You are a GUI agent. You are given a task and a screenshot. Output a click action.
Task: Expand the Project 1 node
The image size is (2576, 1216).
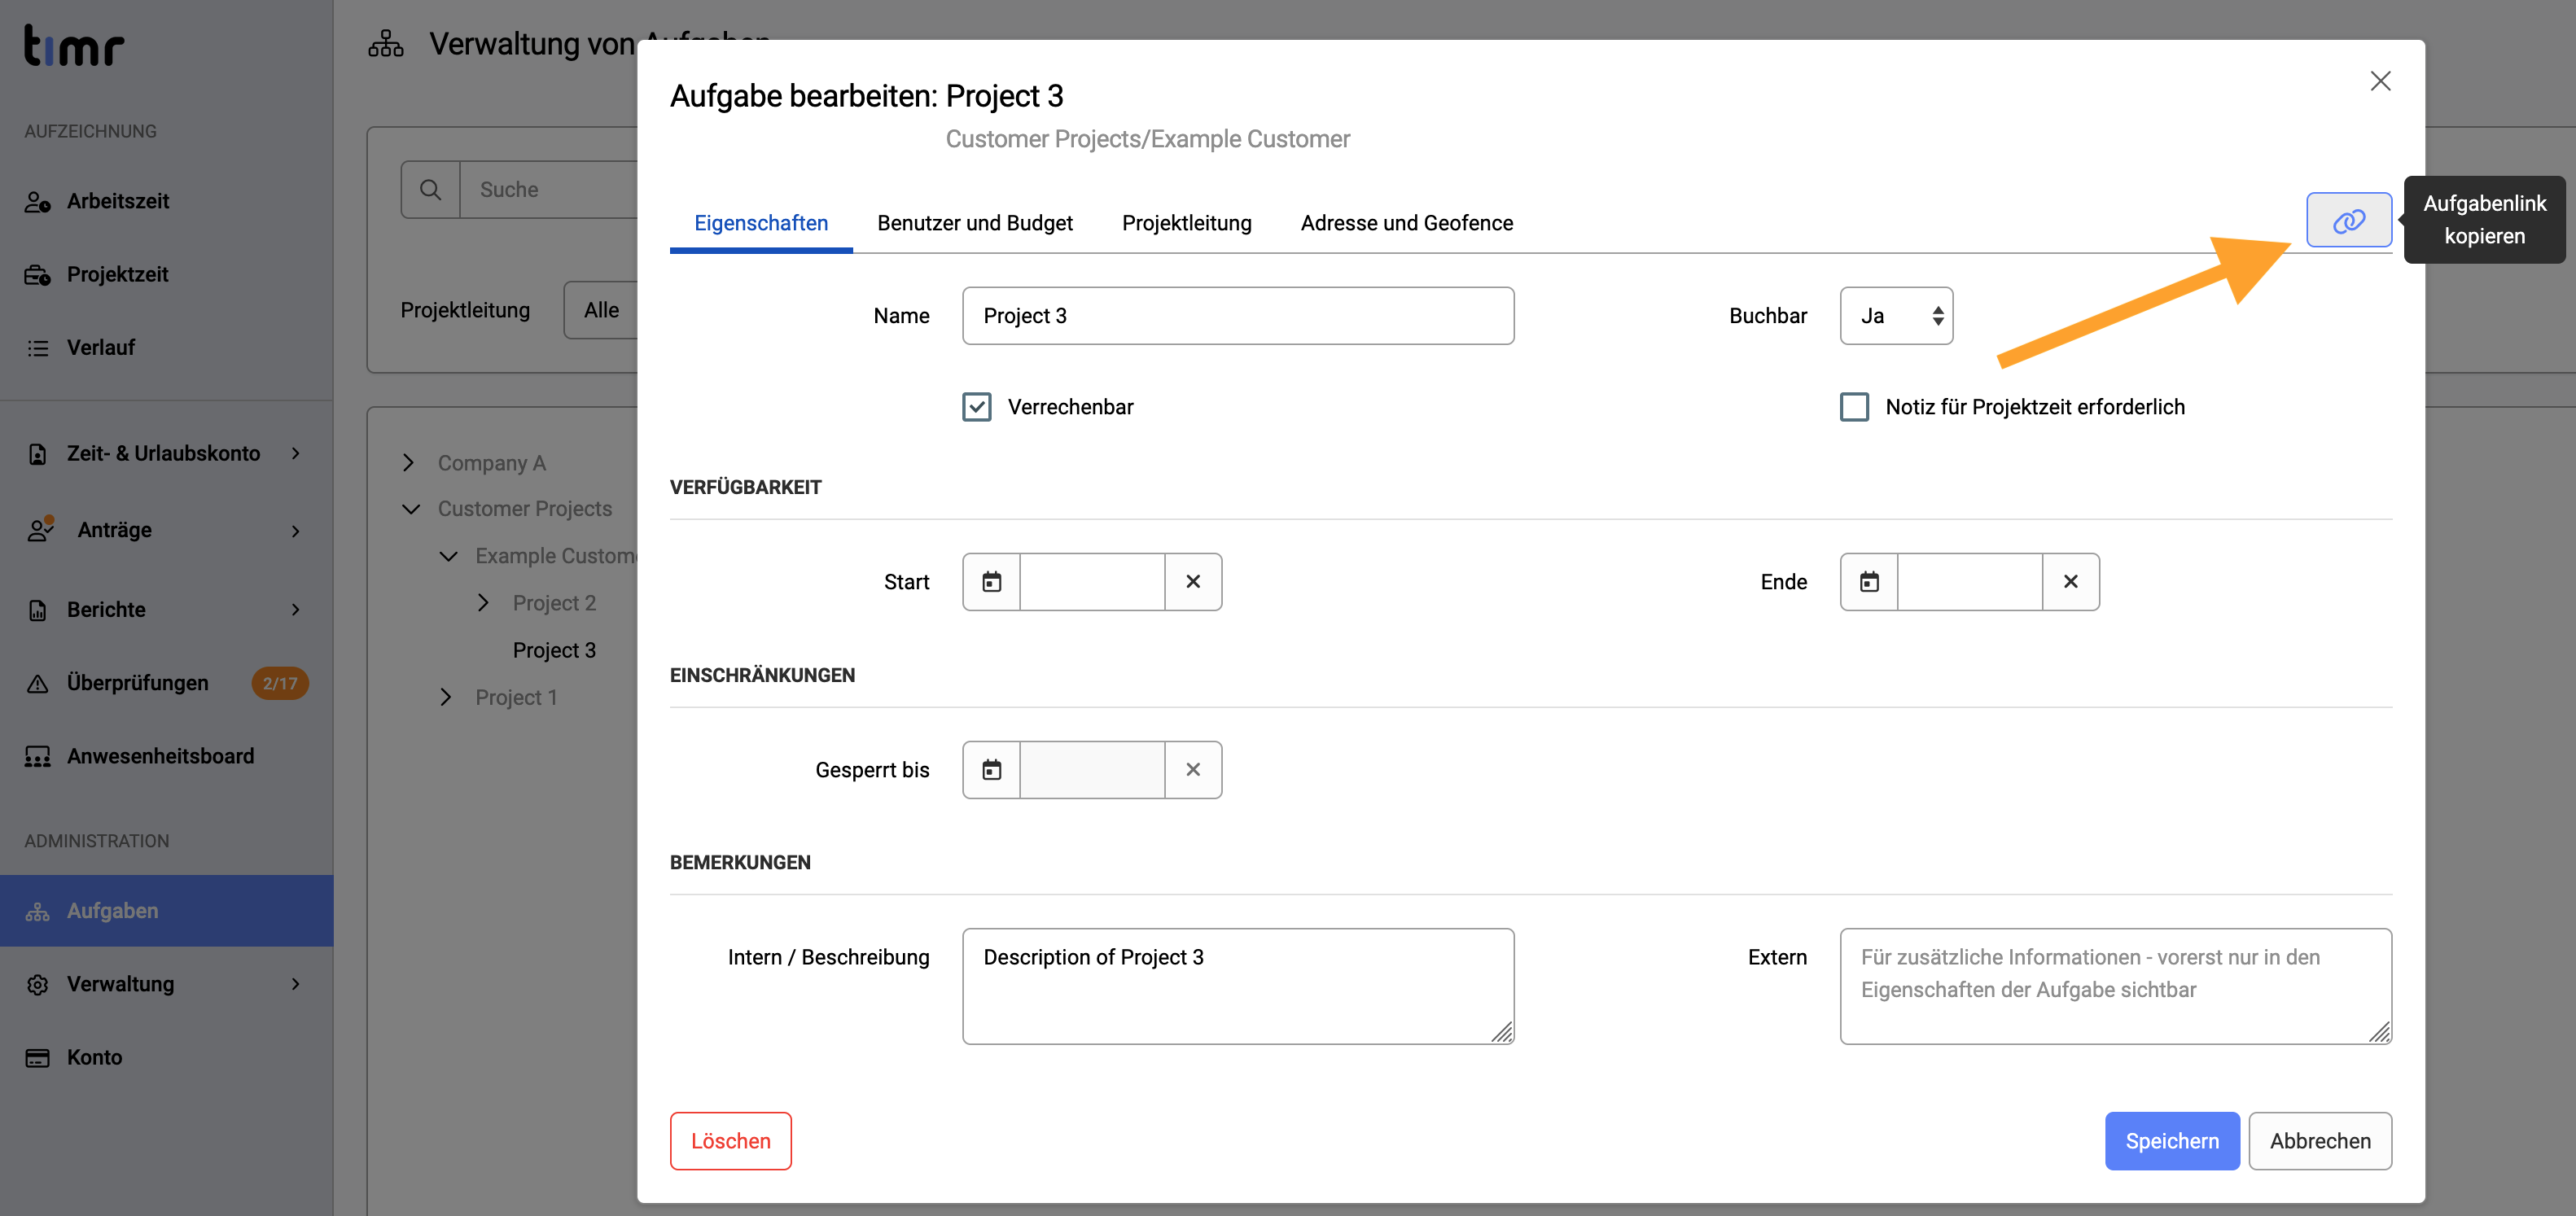[446, 697]
